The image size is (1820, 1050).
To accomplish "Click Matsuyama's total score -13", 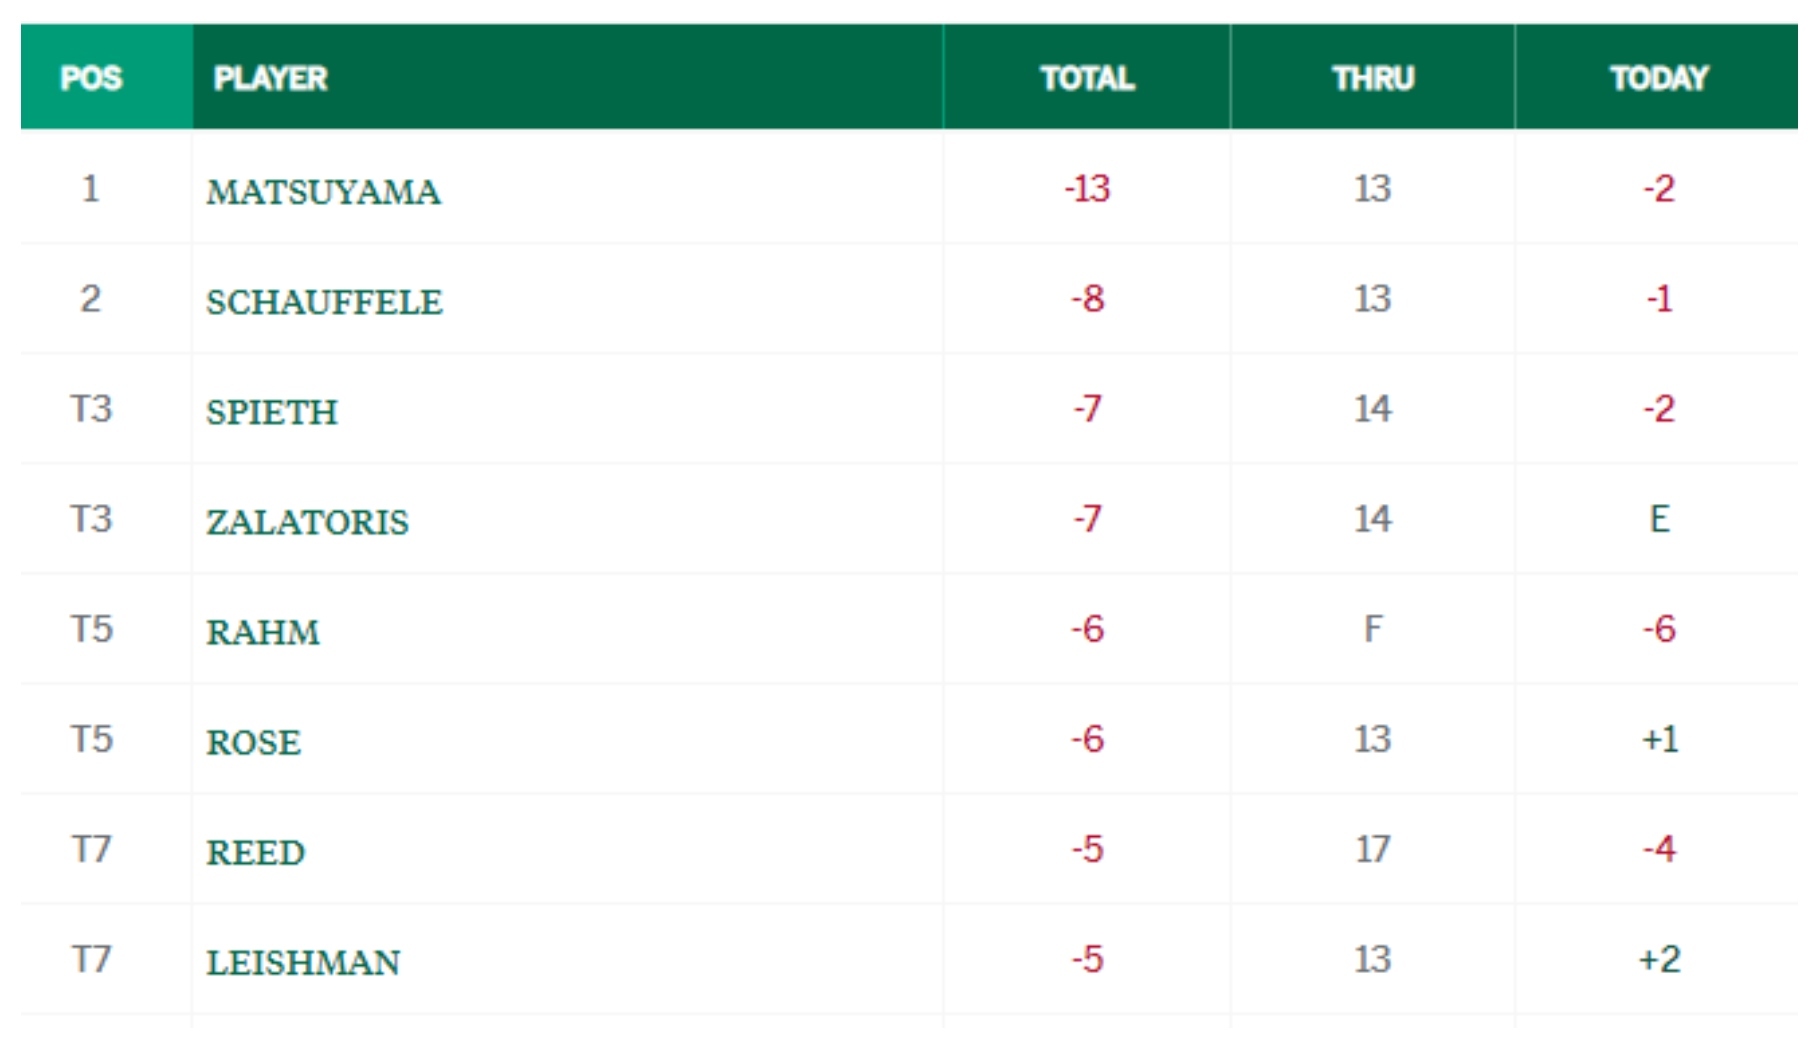I will point(1087,189).
